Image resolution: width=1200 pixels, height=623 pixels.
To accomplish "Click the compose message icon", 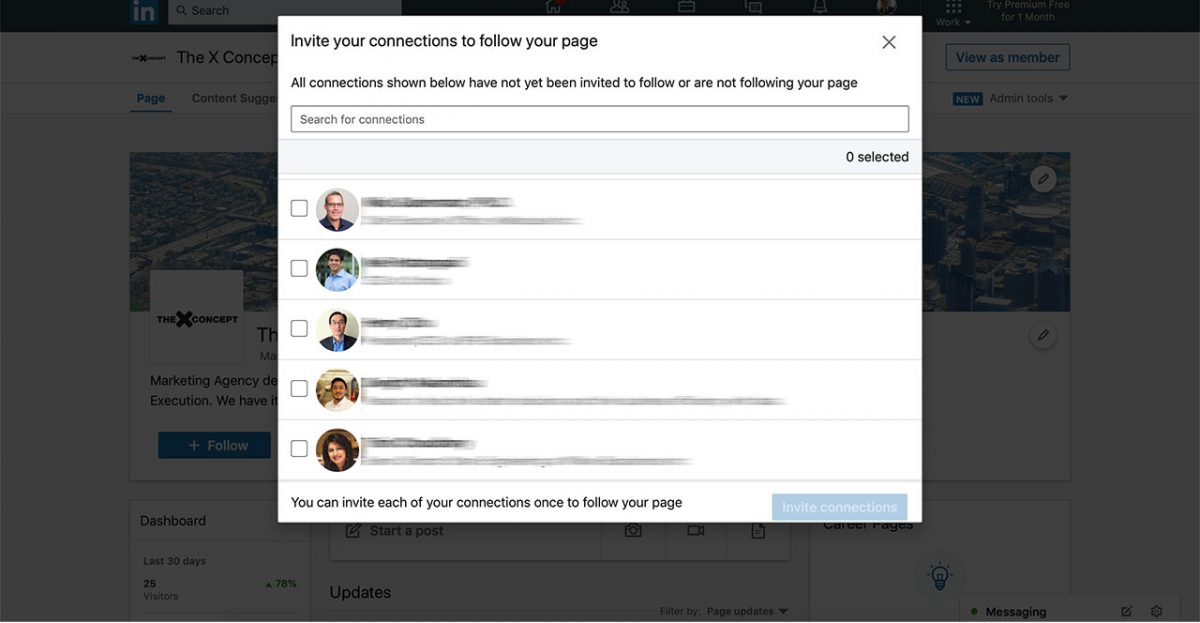I will (x=1127, y=611).
